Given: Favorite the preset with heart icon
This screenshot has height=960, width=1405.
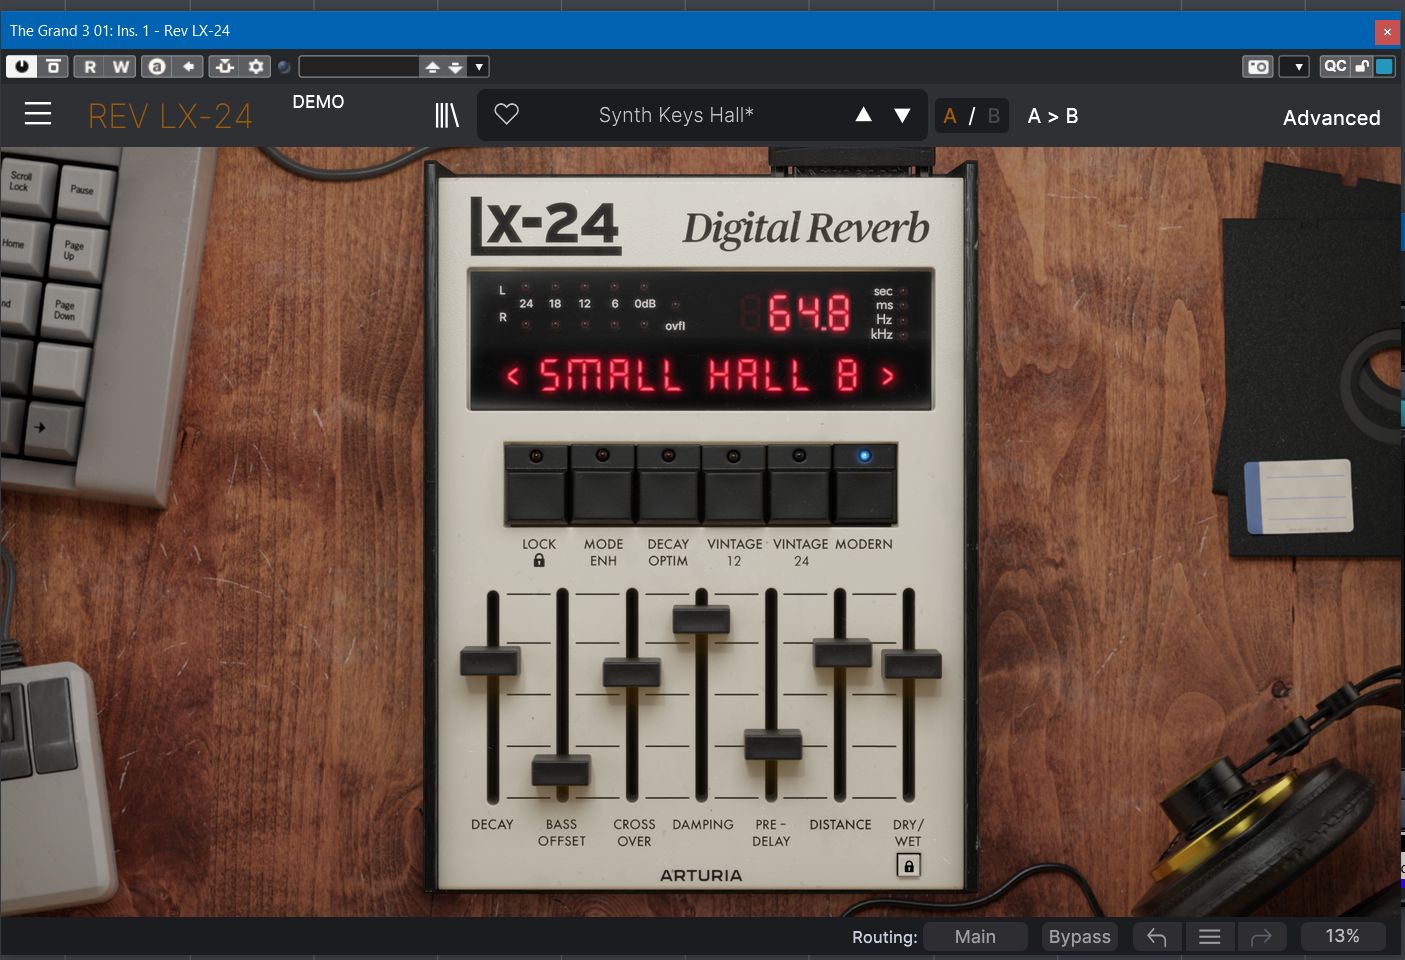Looking at the screenshot, I should point(507,115).
